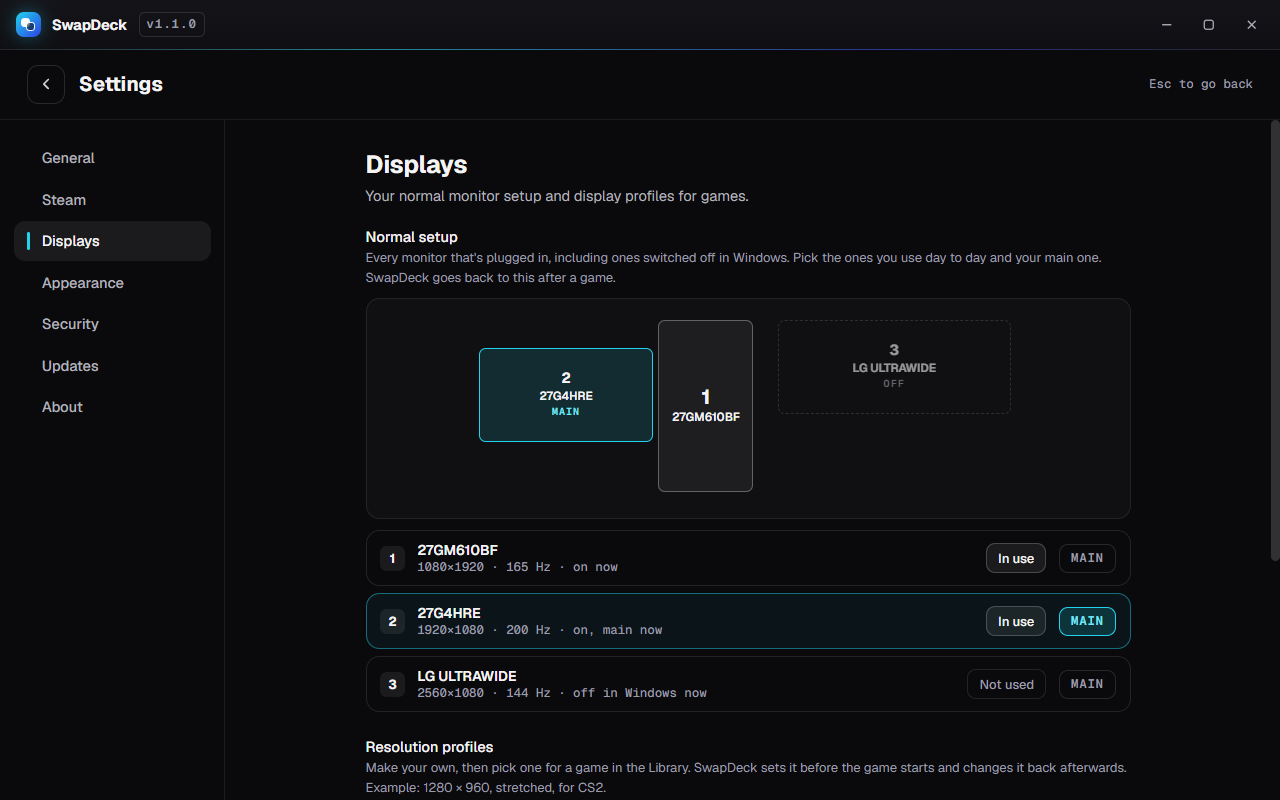The image size is (1280, 800).
Task: Toggle In use for monitor 27GM610BF
Action: point(1016,558)
